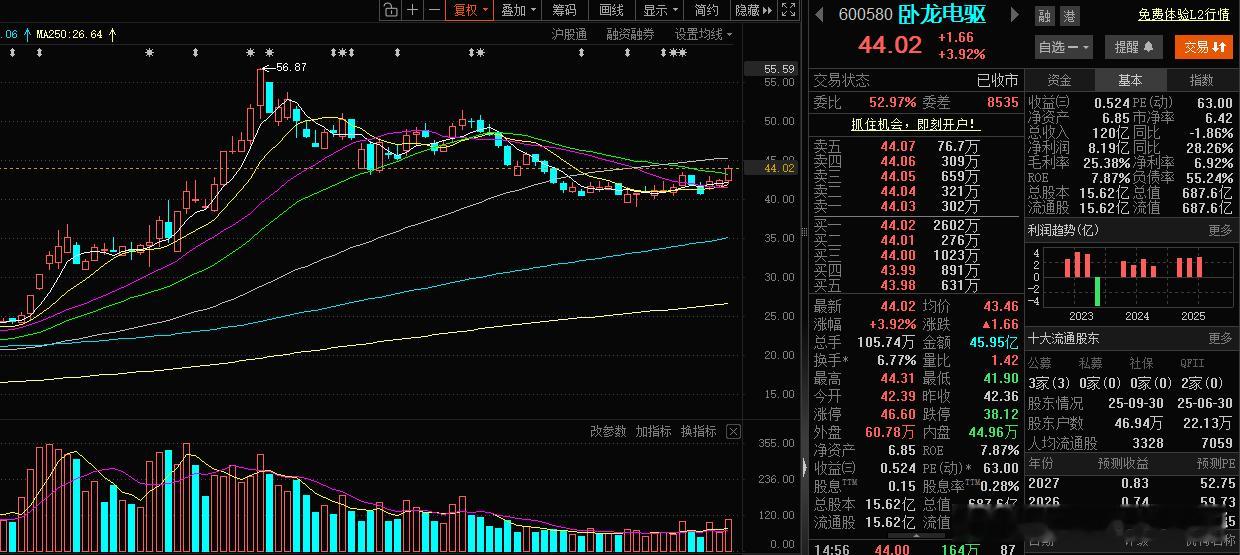
Task: Click 换手 value 6.77%
Action: coord(895,360)
